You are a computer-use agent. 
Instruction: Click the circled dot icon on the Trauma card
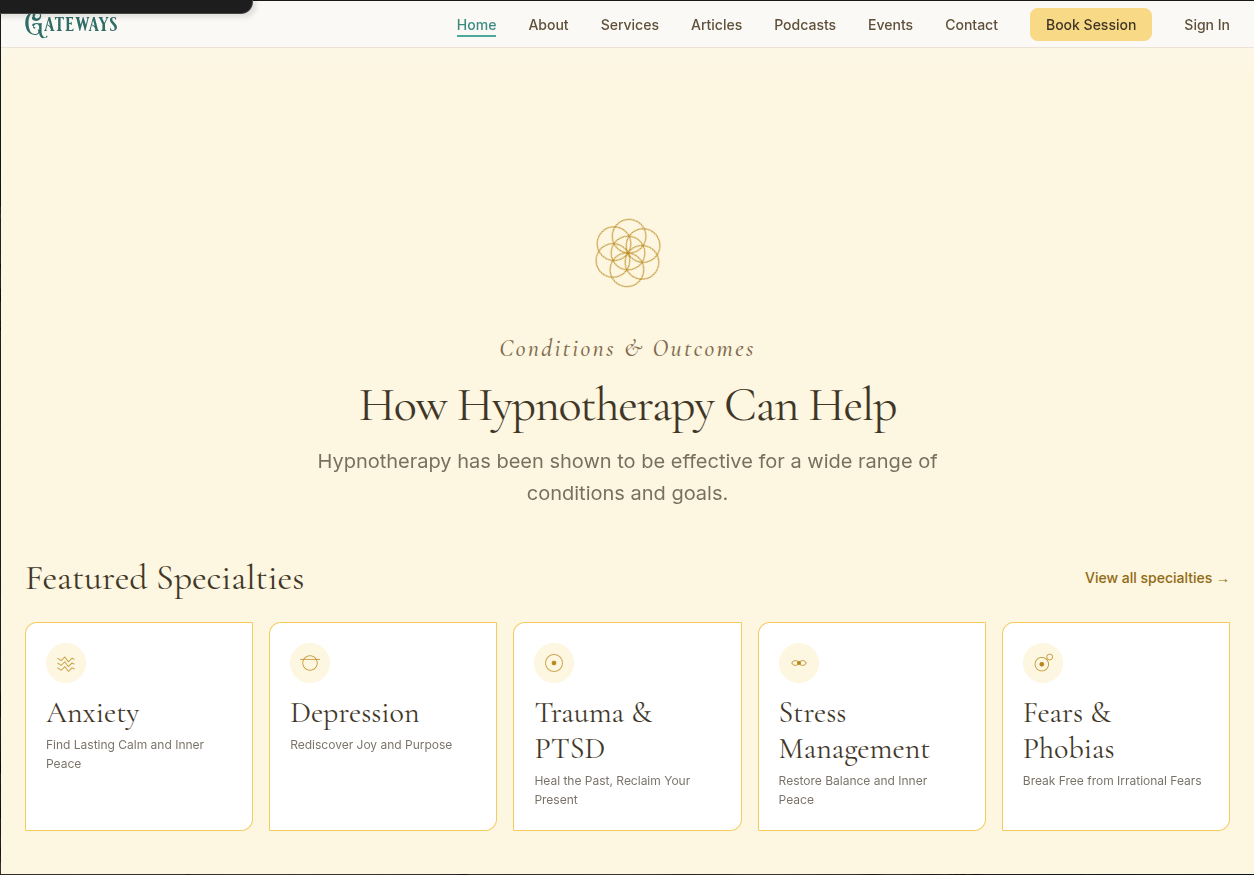click(x=554, y=663)
